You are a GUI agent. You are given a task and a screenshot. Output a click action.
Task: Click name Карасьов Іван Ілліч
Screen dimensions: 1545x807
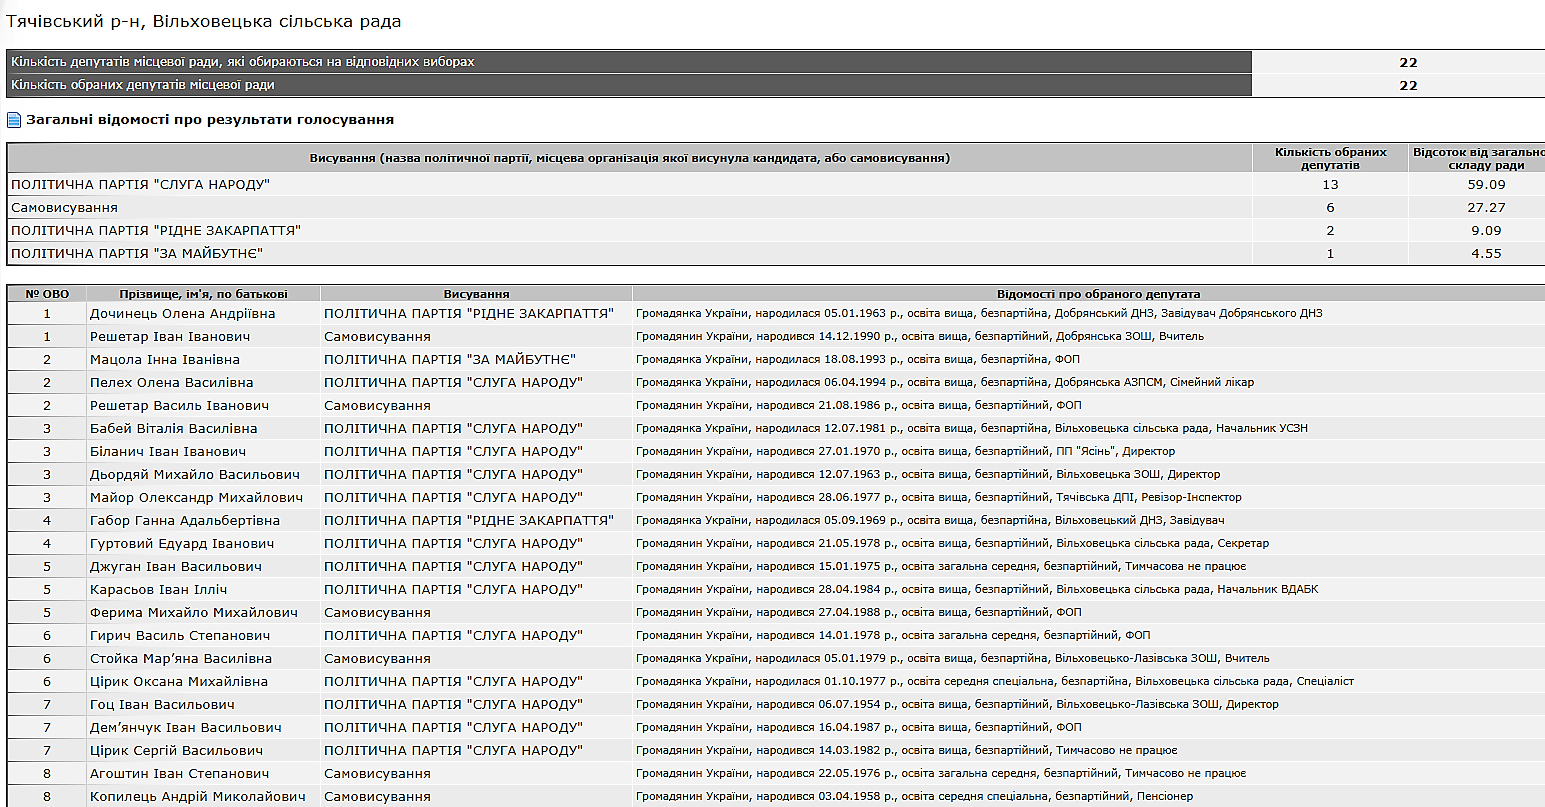[x=158, y=589]
